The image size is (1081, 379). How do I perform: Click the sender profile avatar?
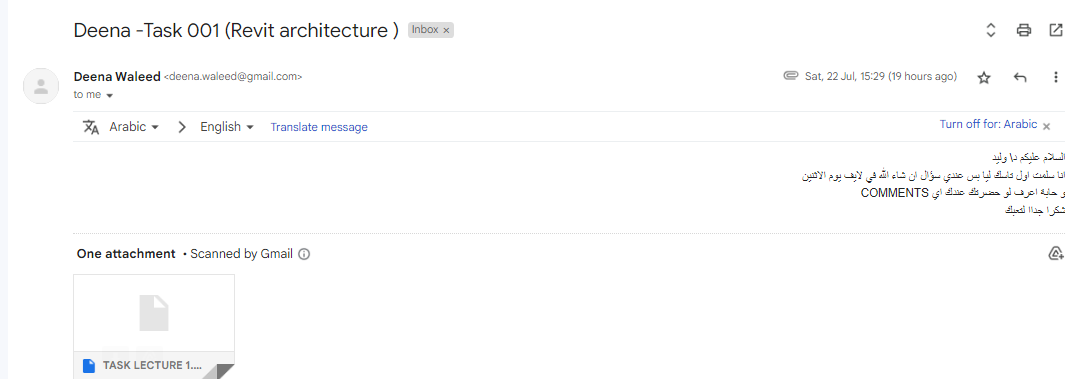point(41,86)
